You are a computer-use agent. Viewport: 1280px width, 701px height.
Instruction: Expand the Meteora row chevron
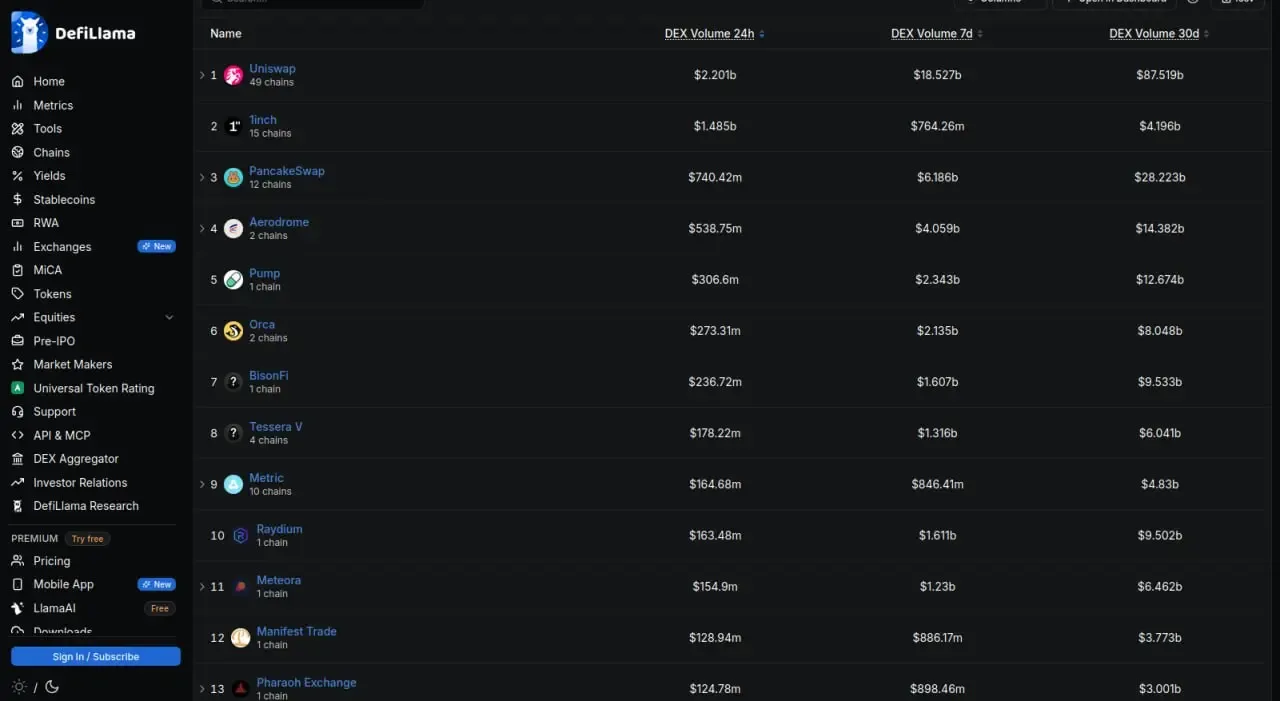click(x=202, y=587)
